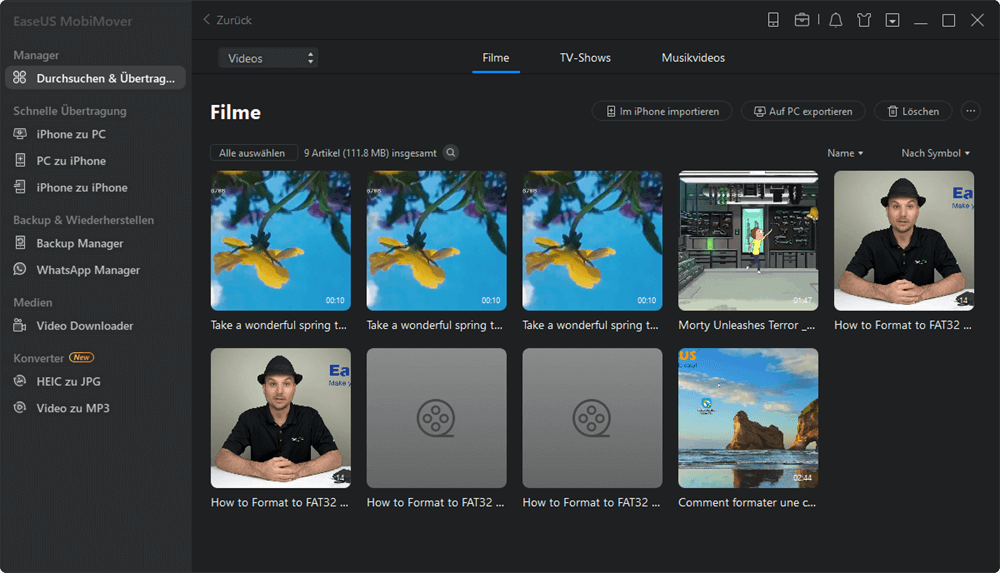Image resolution: width=1000 pixels, height=573 pixels.
Task: Click the 9 Artikel (111.8 MB) insgesamt text
Action: pyautogui.click(x=371, y=153)
